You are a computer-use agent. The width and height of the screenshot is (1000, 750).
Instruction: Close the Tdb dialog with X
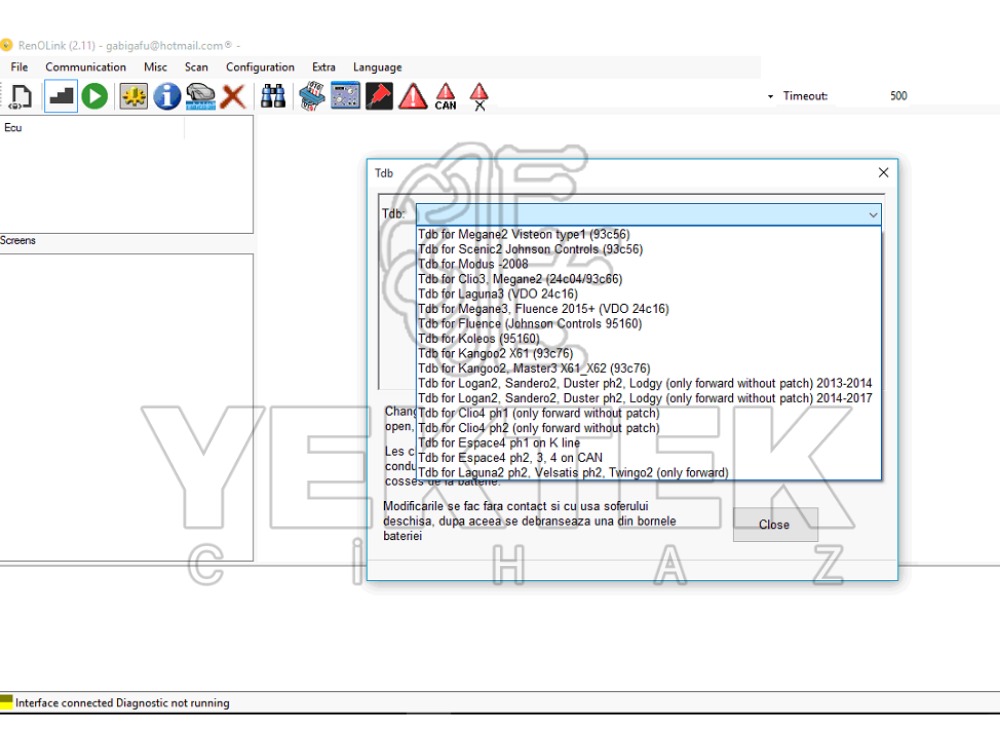pos(883,173)
